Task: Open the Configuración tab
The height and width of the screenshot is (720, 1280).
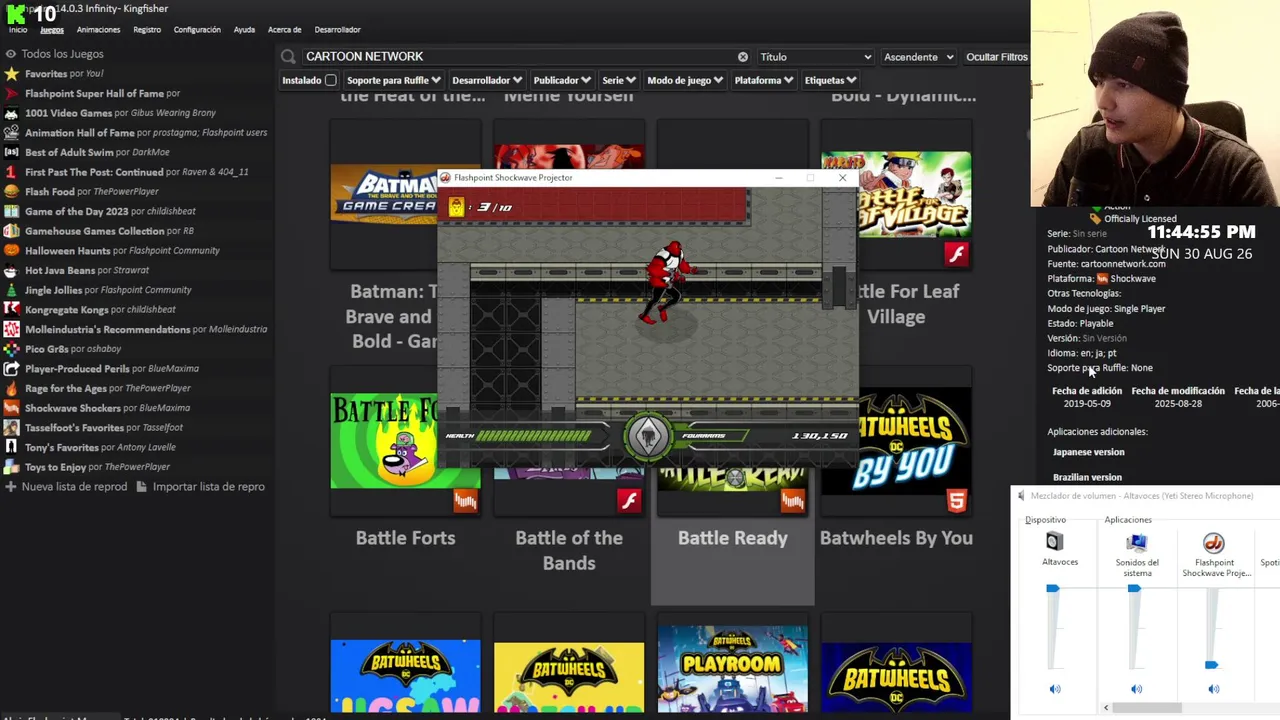Action: tap(197, 30)
